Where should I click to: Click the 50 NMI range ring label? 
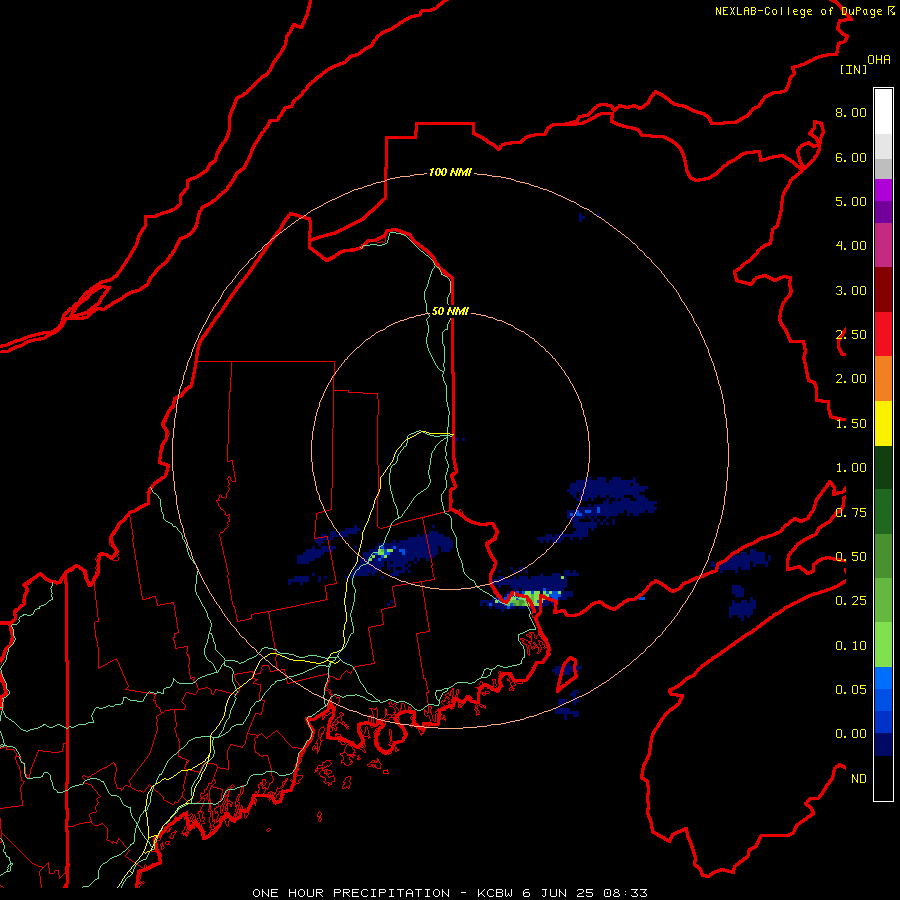pos(450,311)
